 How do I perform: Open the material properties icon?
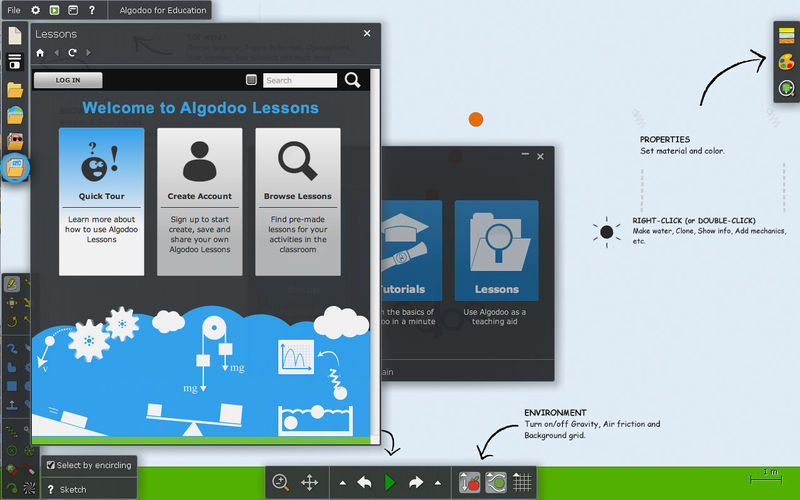point(786,35)
